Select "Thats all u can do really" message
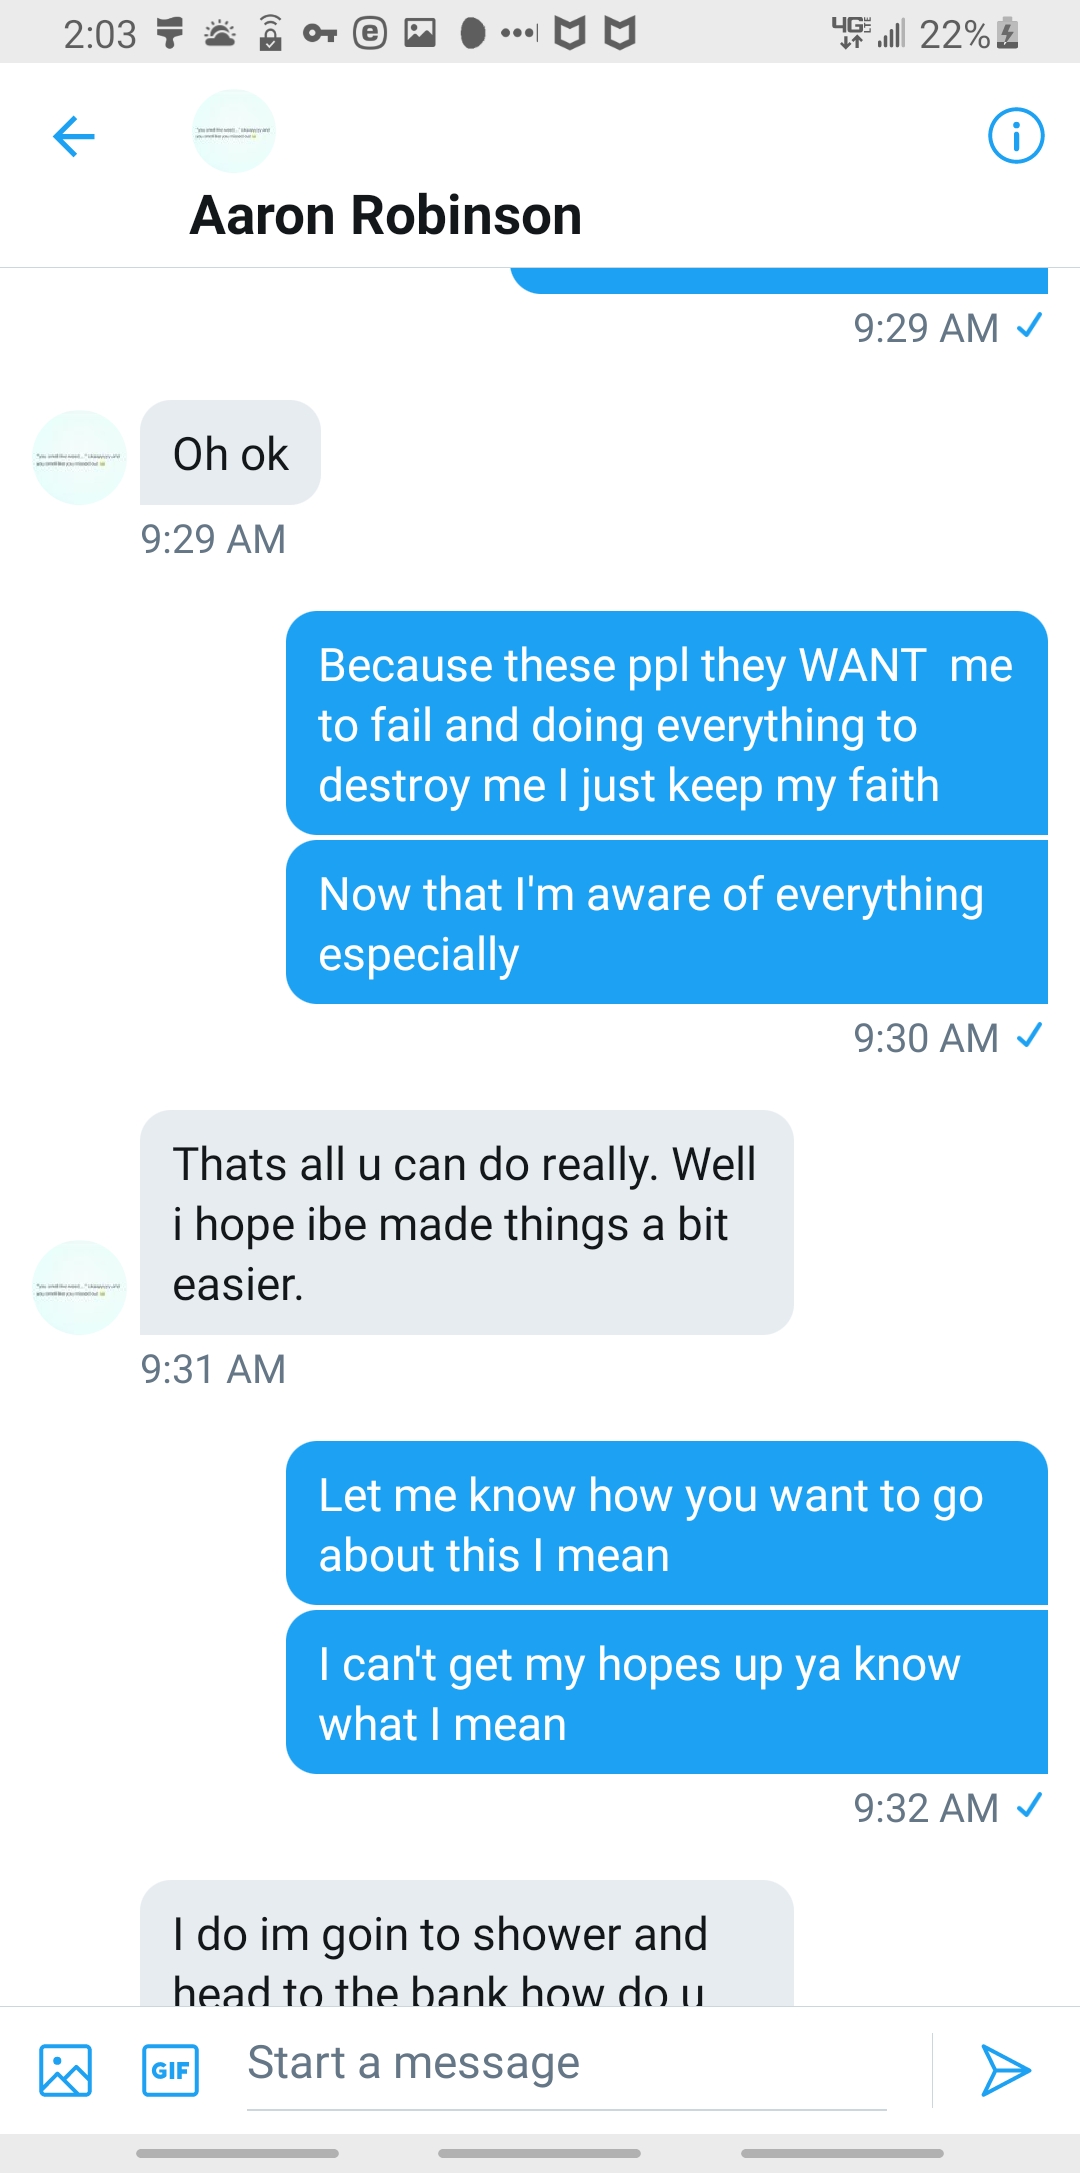 tap(466, 1222)
